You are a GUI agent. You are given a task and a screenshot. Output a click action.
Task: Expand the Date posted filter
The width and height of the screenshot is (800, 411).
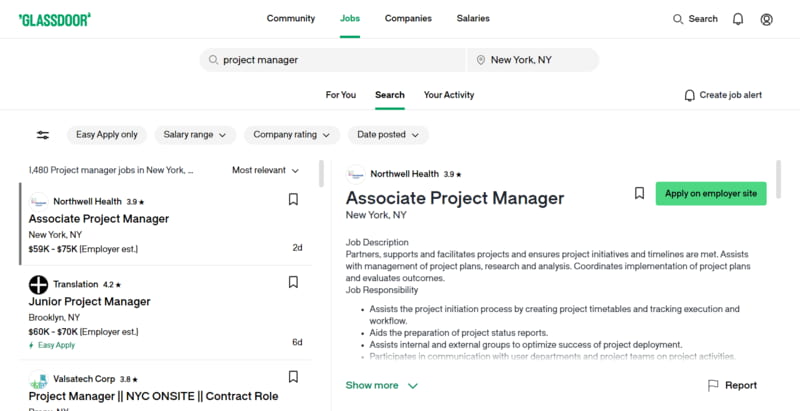pos(388,135)
